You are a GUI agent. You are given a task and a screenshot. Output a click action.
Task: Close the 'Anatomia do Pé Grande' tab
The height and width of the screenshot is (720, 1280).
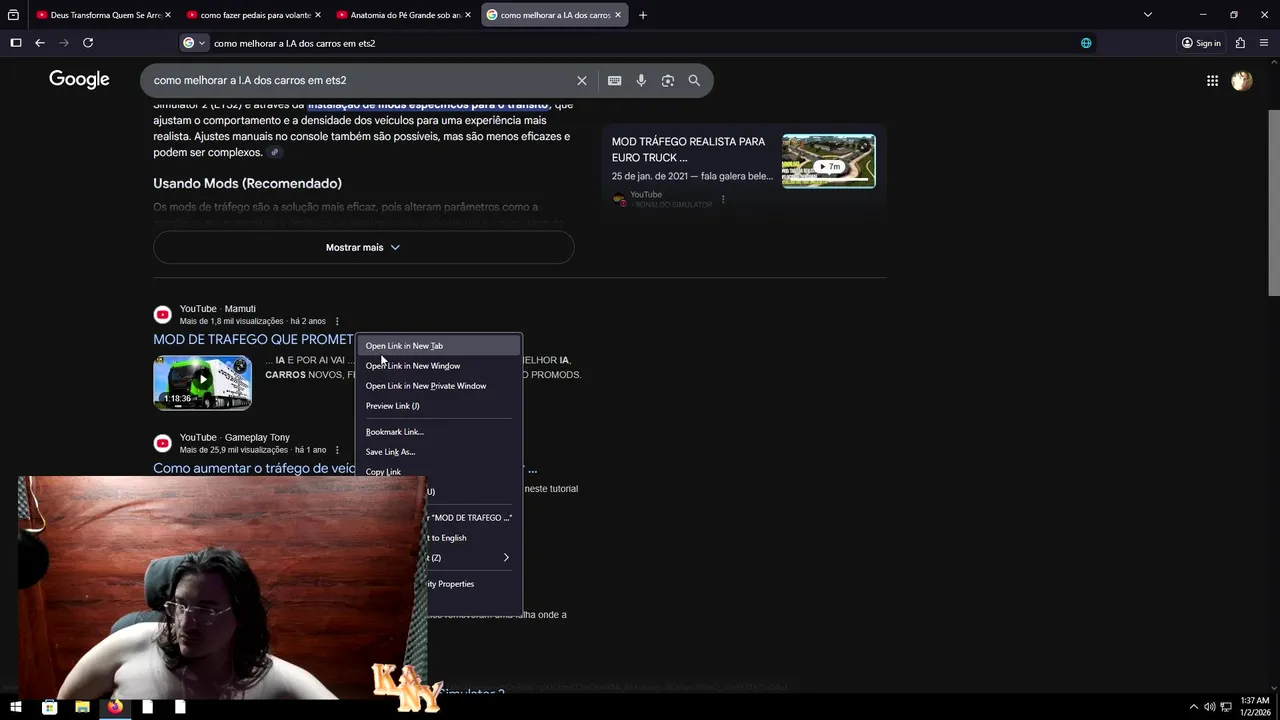point(468,15)
